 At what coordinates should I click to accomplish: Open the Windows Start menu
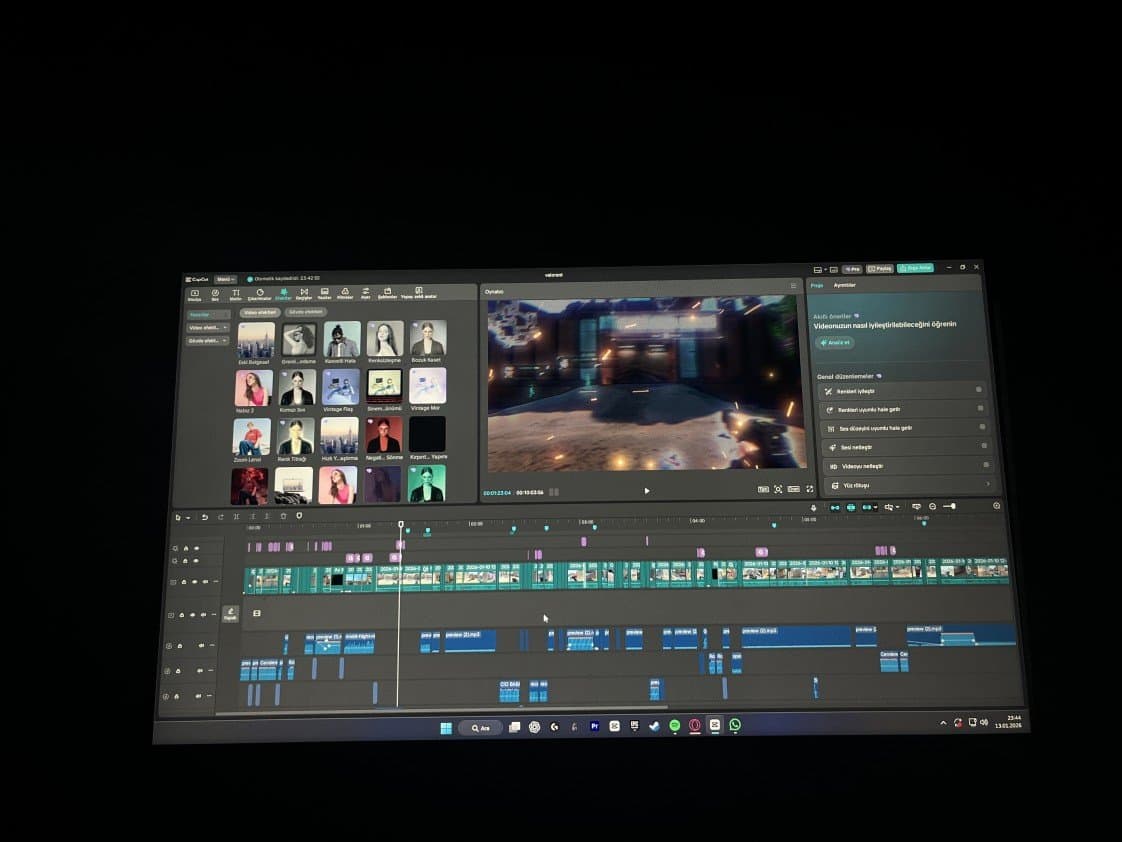[446, 728]
